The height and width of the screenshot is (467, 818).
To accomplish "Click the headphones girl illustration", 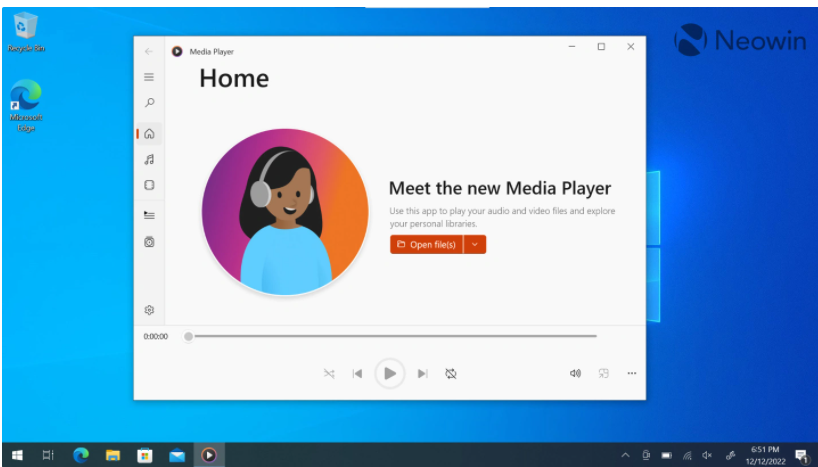I will point(285,212).
